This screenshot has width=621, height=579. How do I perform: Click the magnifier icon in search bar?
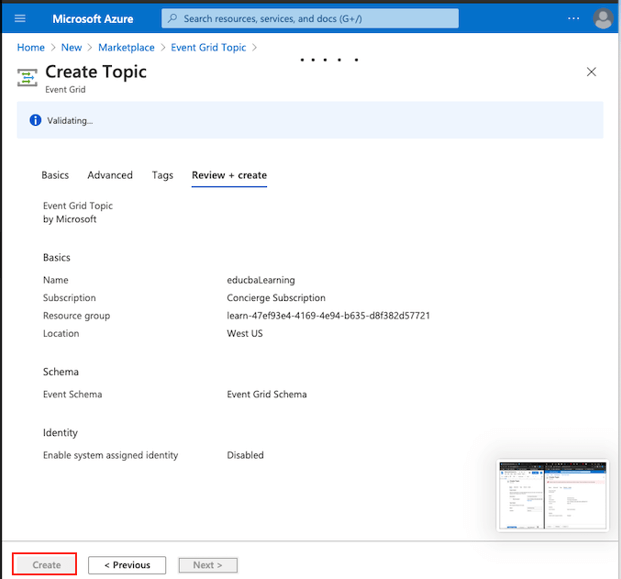(172, 18)
